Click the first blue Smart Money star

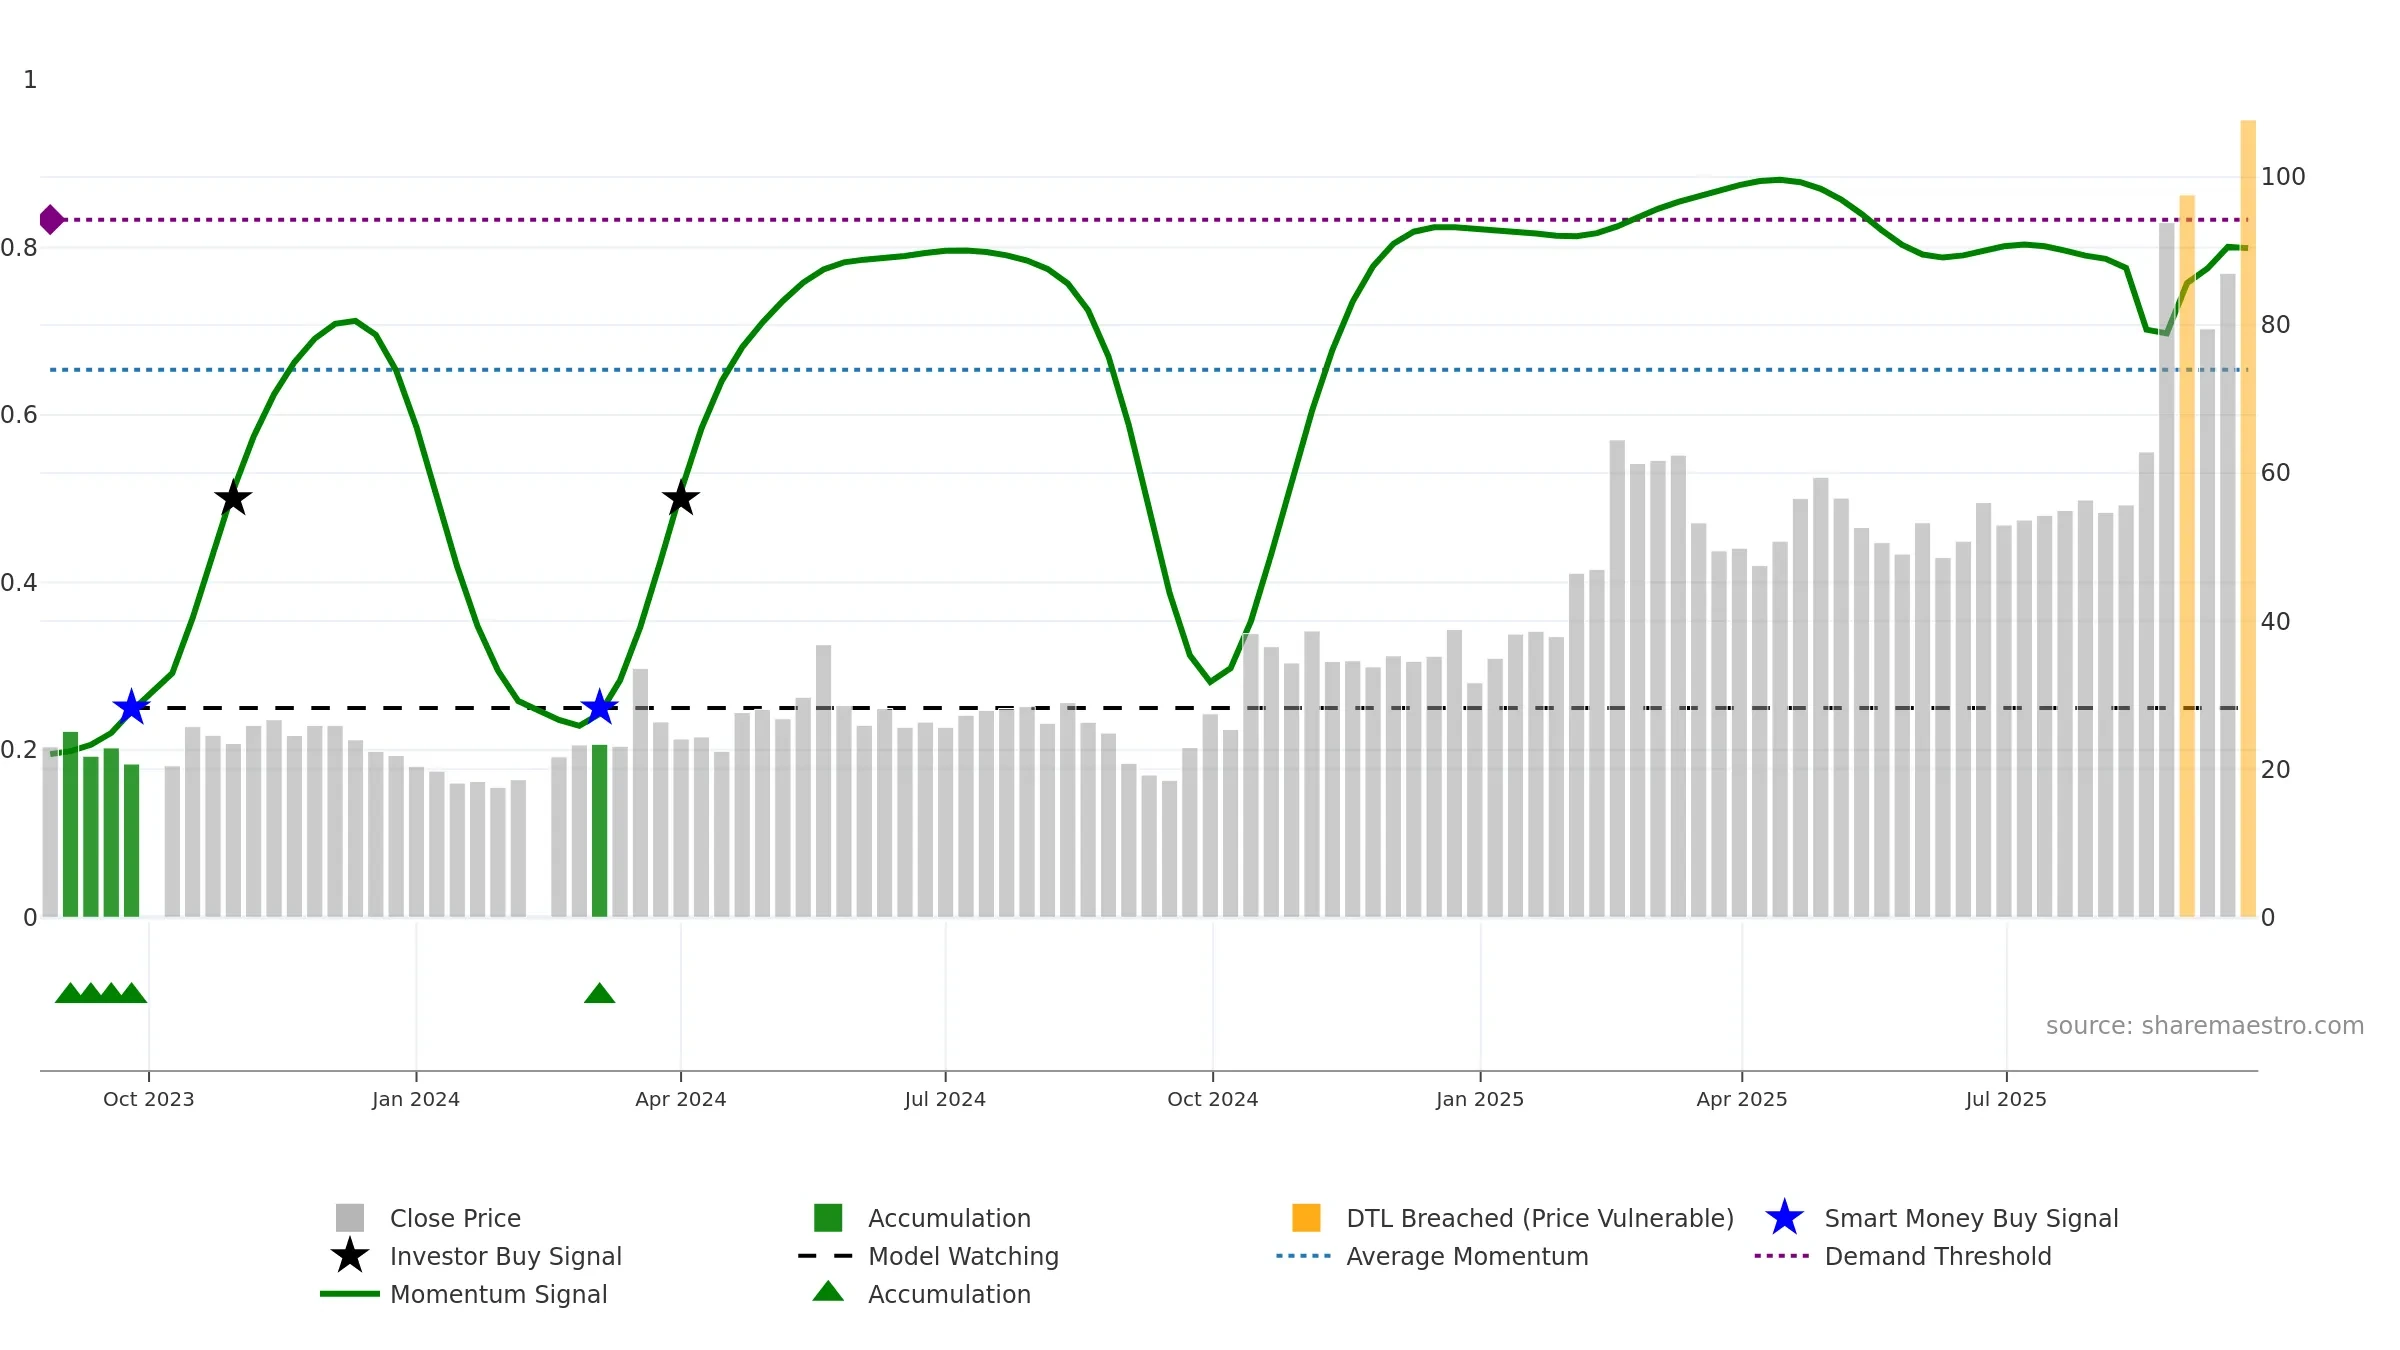coord(131,707)
